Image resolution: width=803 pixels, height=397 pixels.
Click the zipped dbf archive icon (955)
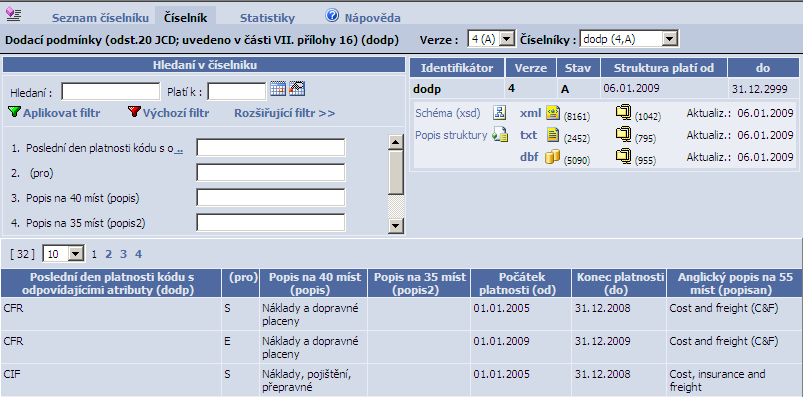tap(623, 157)
